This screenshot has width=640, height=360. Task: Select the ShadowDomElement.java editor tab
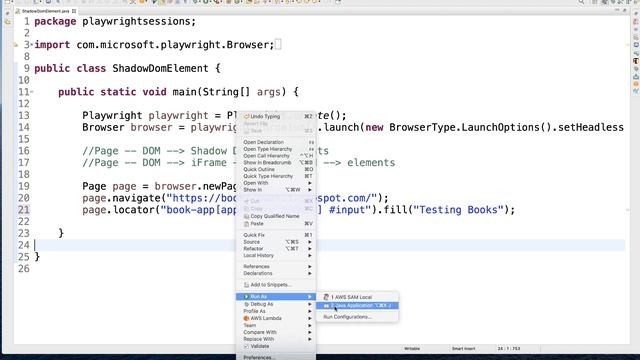click(x=45, y=11)
